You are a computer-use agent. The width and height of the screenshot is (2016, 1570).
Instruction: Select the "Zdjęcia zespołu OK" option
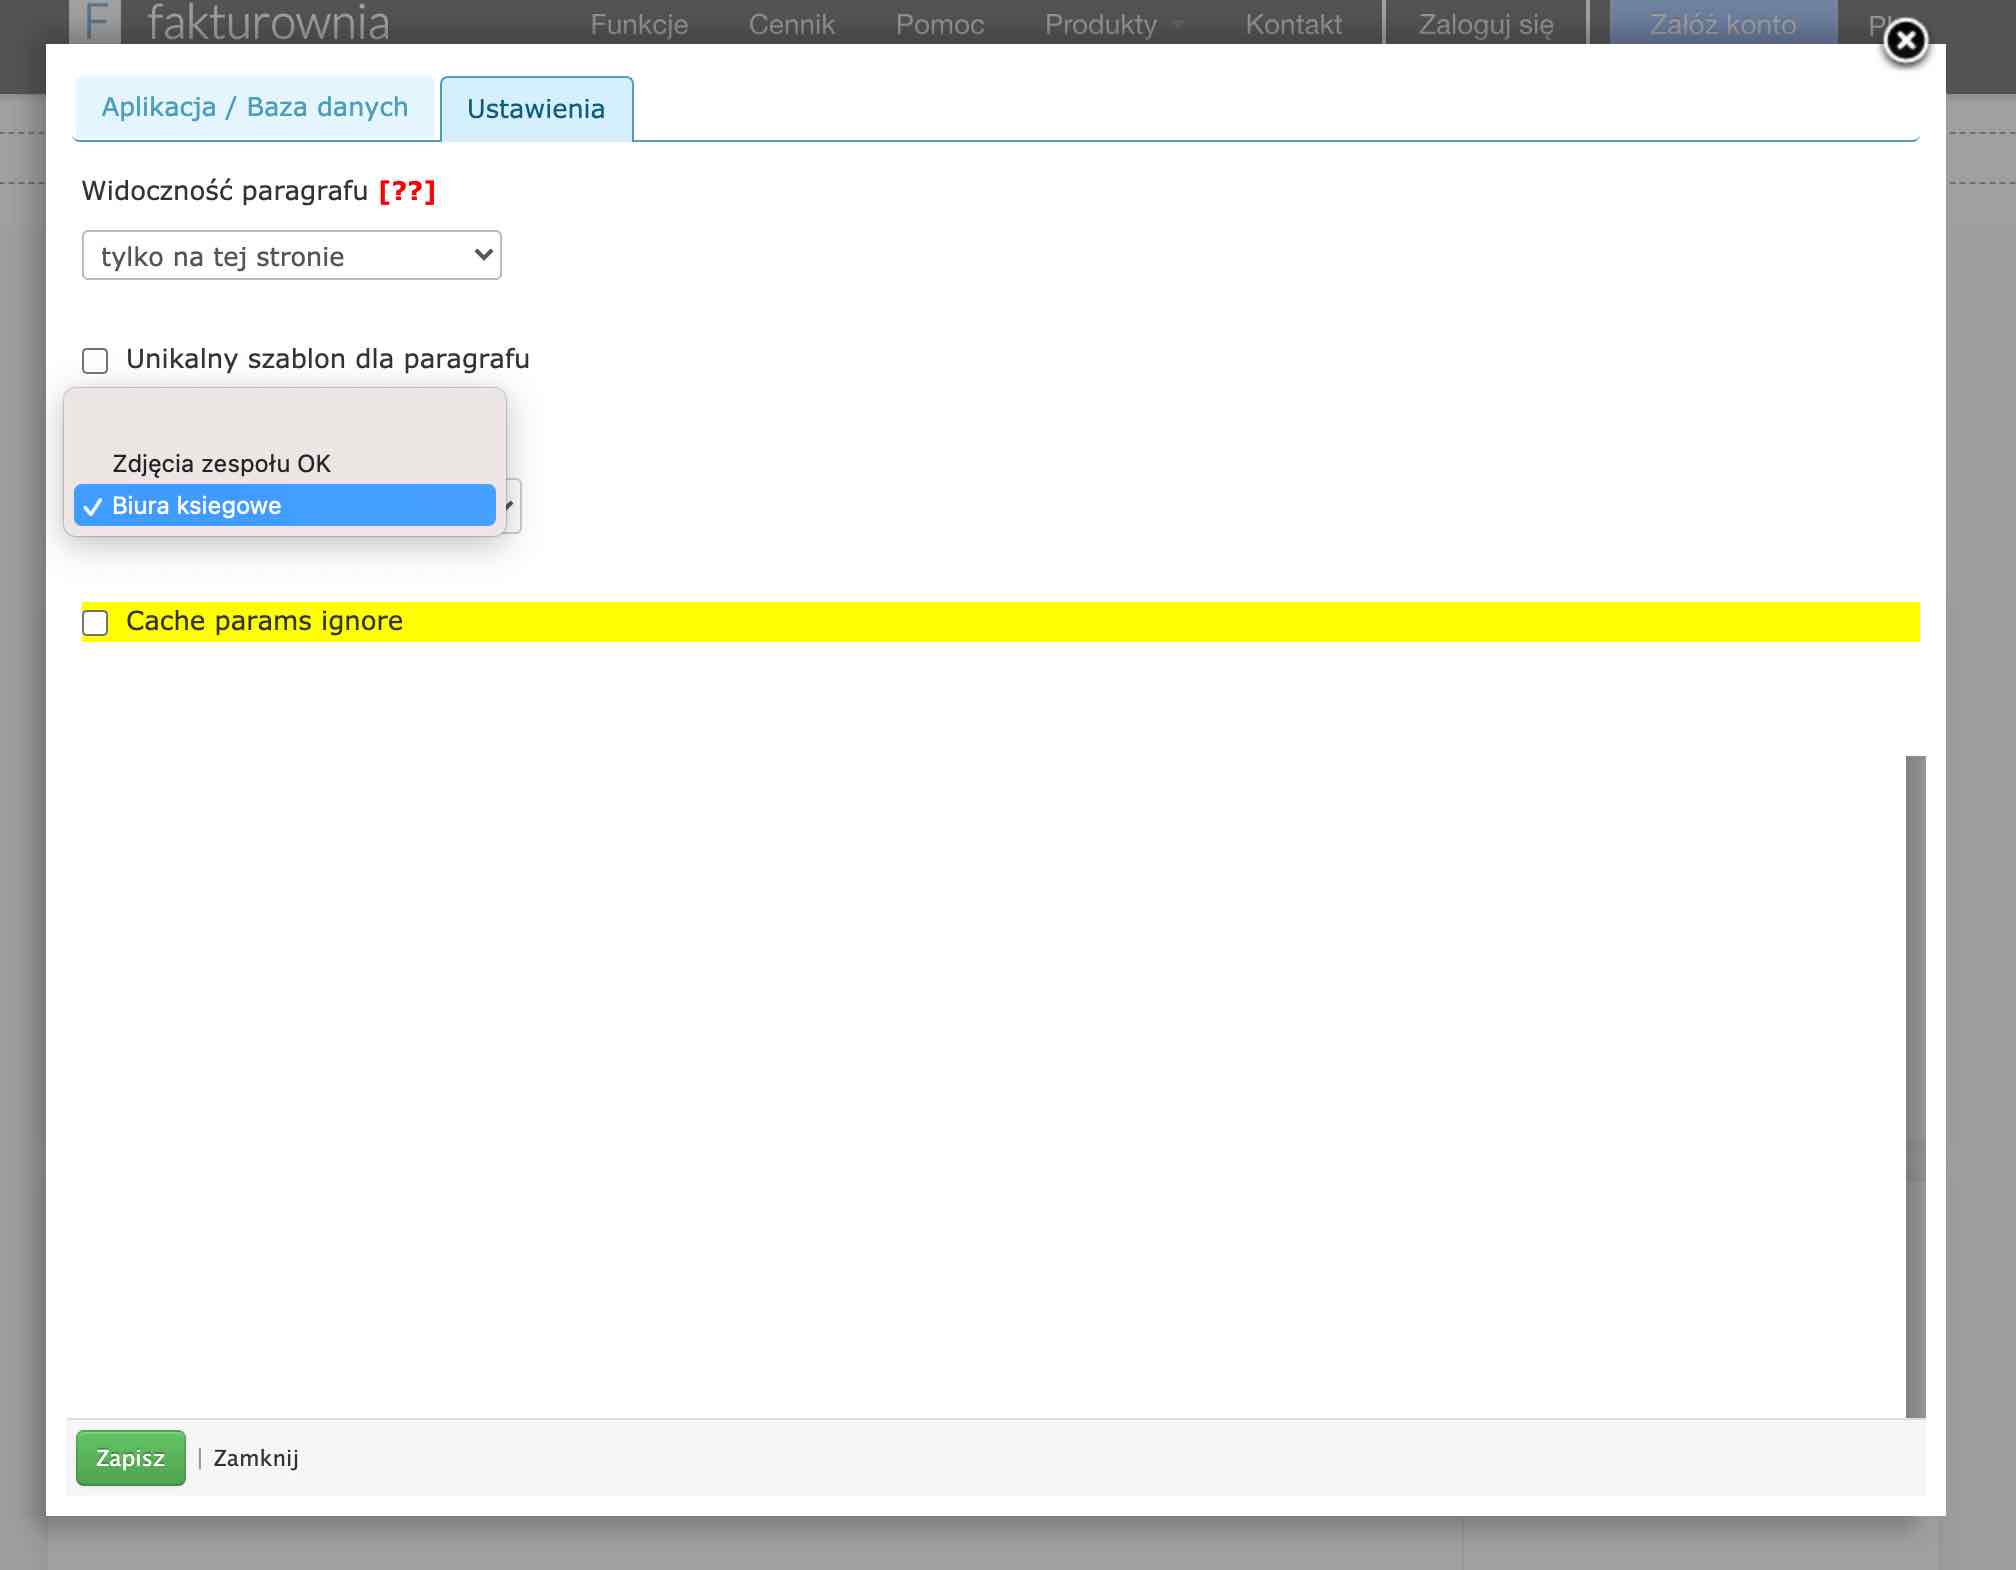point(220,463)
